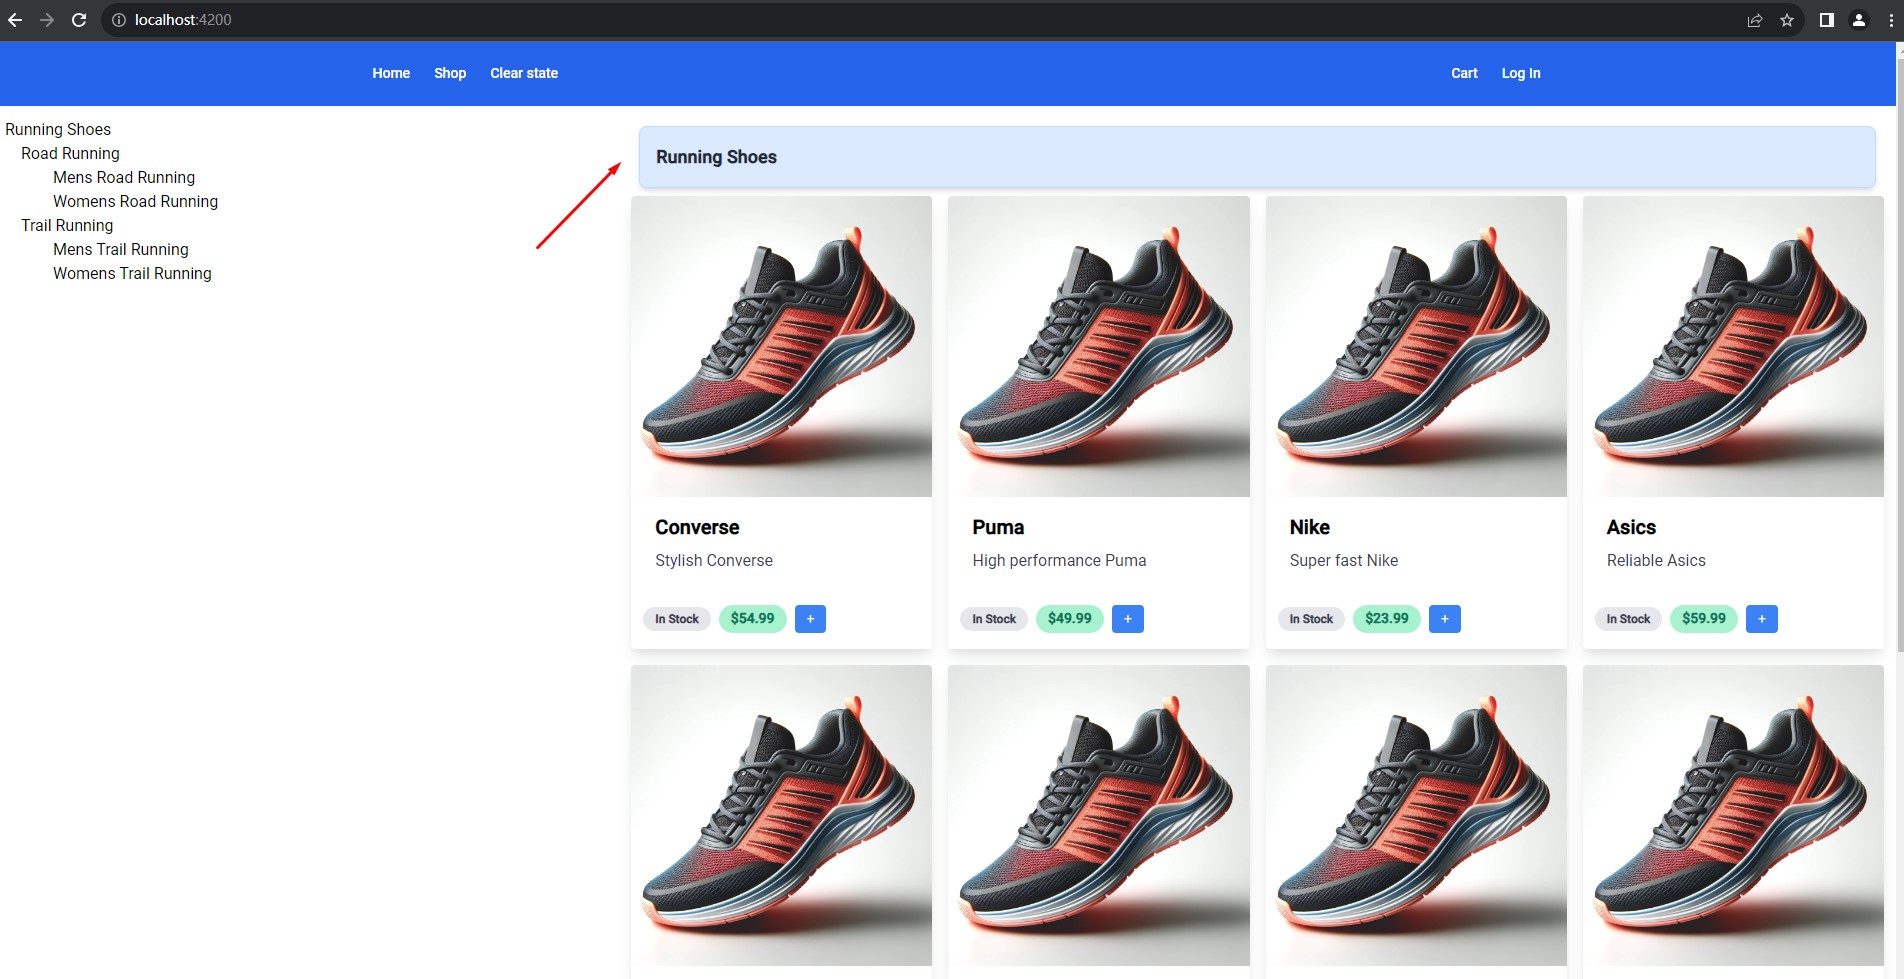Open the browser profile icon
Screen dimensions: 1904x979
pyautogui.click(x=1859, y=20)
